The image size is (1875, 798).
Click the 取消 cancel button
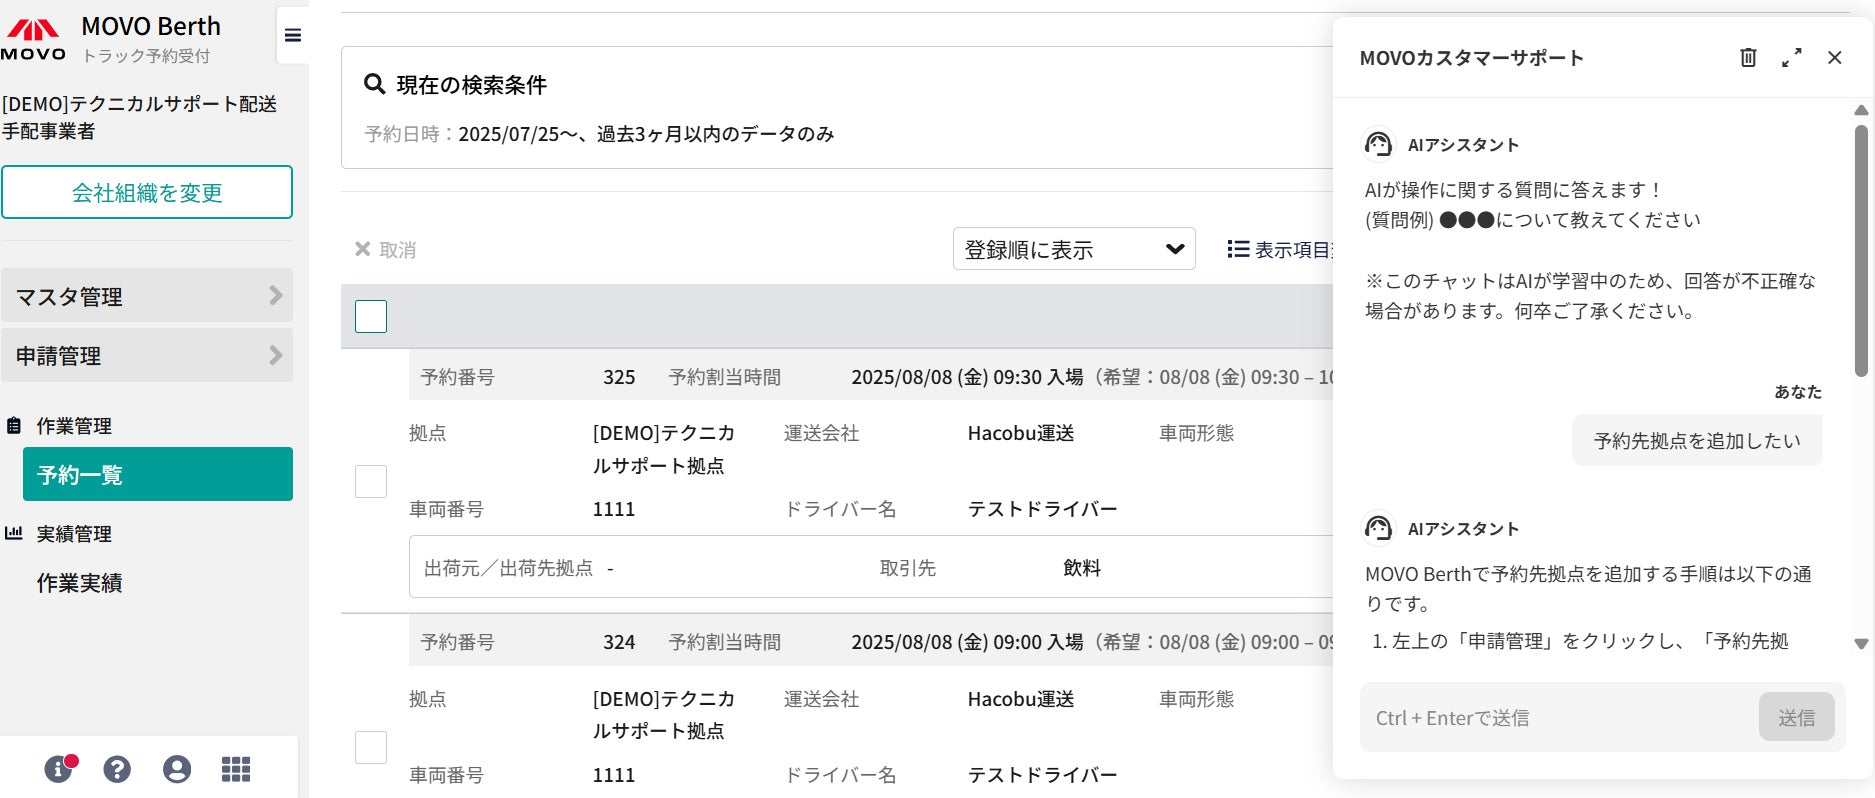coord(386,249)
